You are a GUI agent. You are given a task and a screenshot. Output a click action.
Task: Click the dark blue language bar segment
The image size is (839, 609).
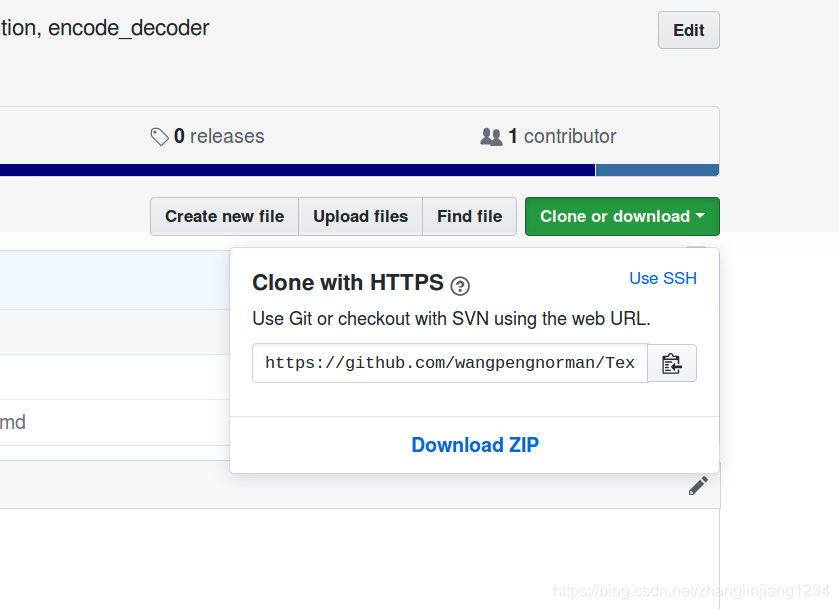297,170
